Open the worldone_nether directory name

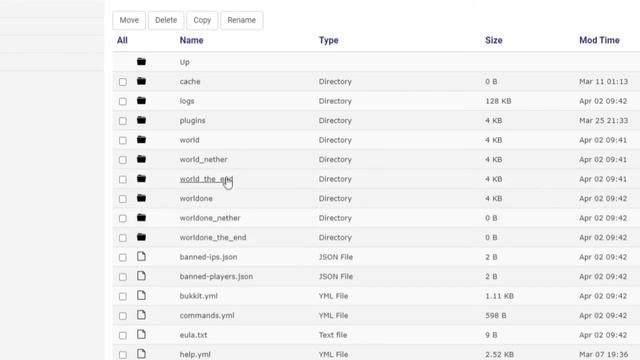pos(210,218)
